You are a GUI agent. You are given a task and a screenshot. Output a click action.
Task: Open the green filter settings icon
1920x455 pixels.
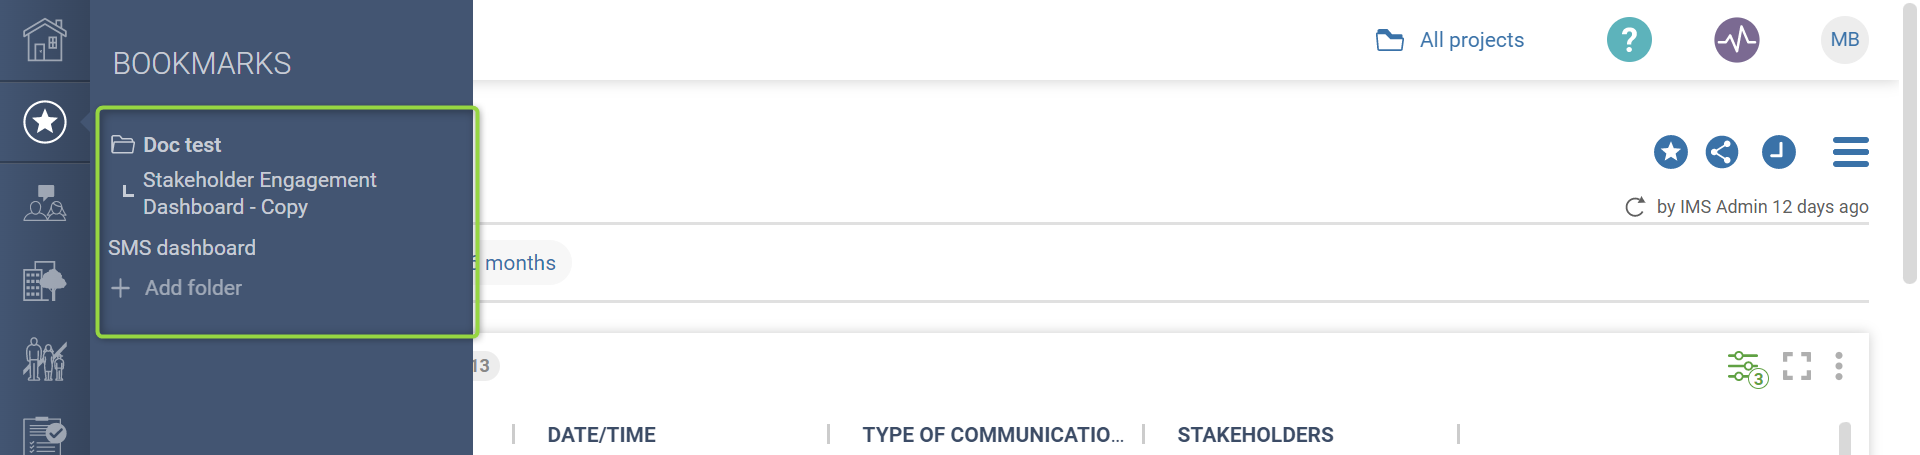pos(1746,367)
